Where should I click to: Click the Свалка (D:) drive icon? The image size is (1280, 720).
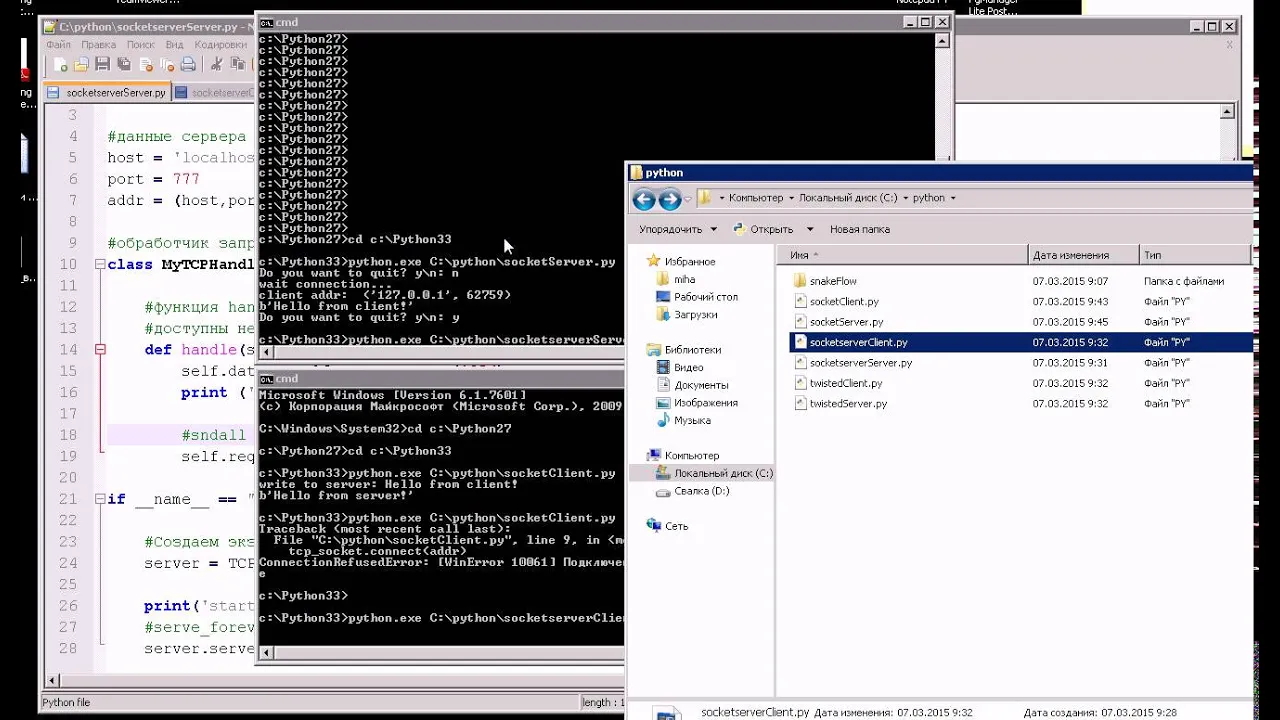pos(664,491)
